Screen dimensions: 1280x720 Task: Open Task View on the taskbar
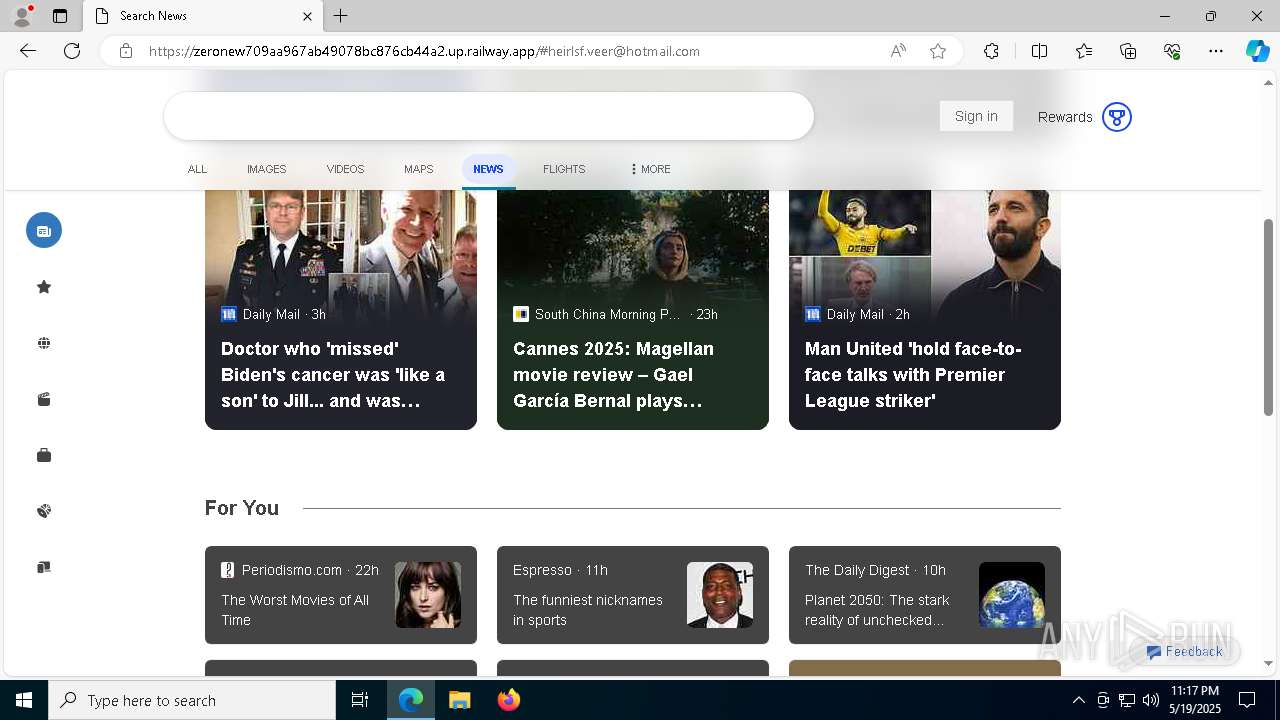360,700
